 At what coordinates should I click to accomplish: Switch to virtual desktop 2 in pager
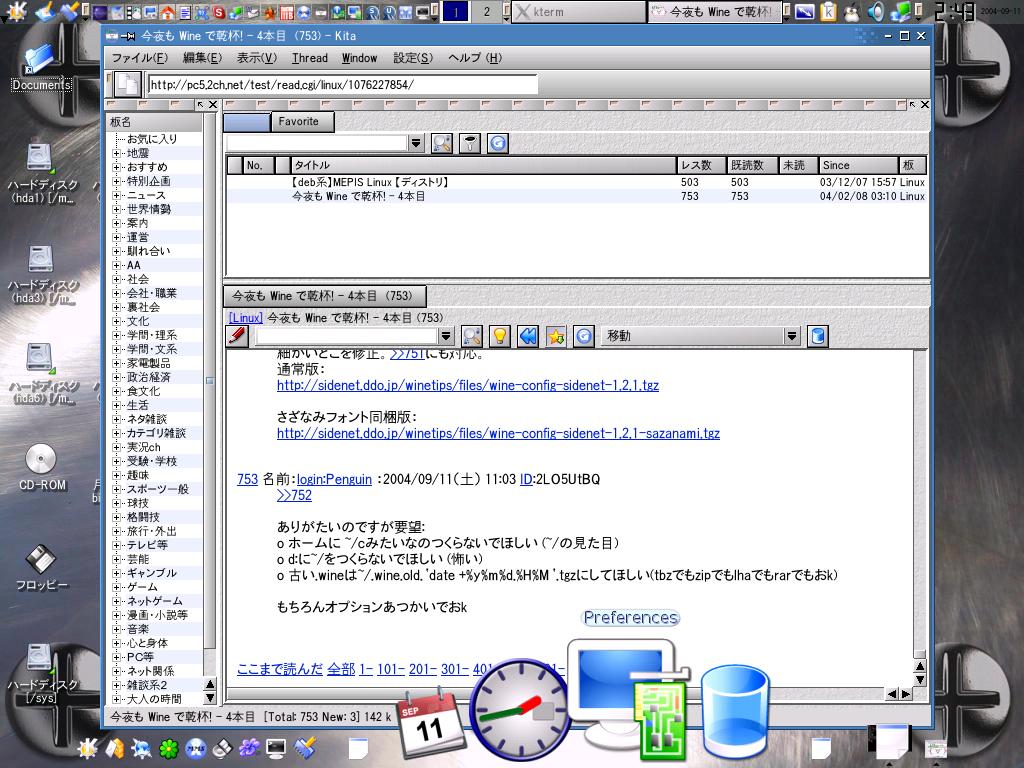[487, 12]
